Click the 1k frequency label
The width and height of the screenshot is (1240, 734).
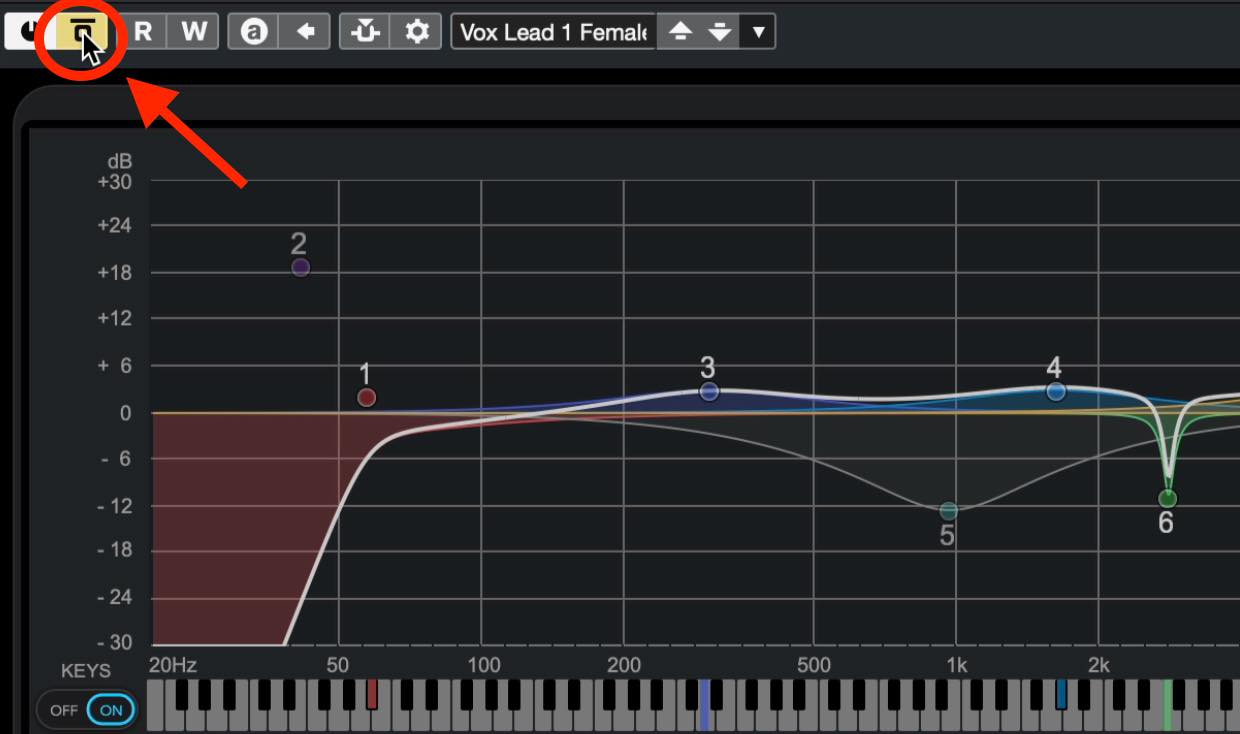coord(957,665)
